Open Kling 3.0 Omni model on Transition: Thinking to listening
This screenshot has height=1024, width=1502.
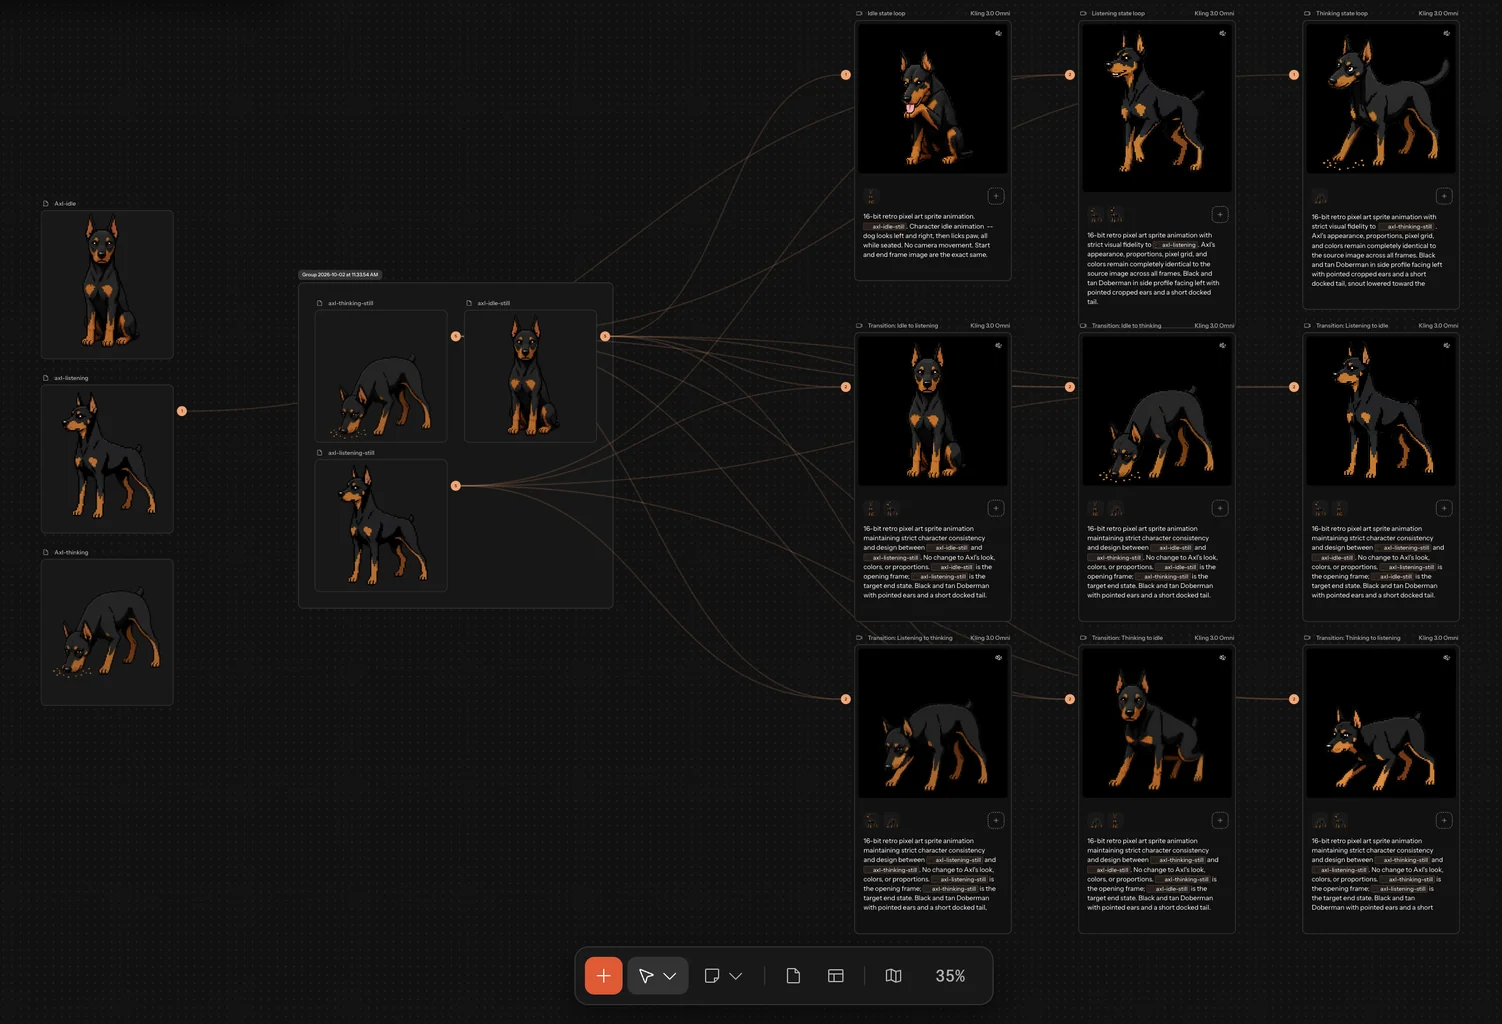coord(1438,637)
